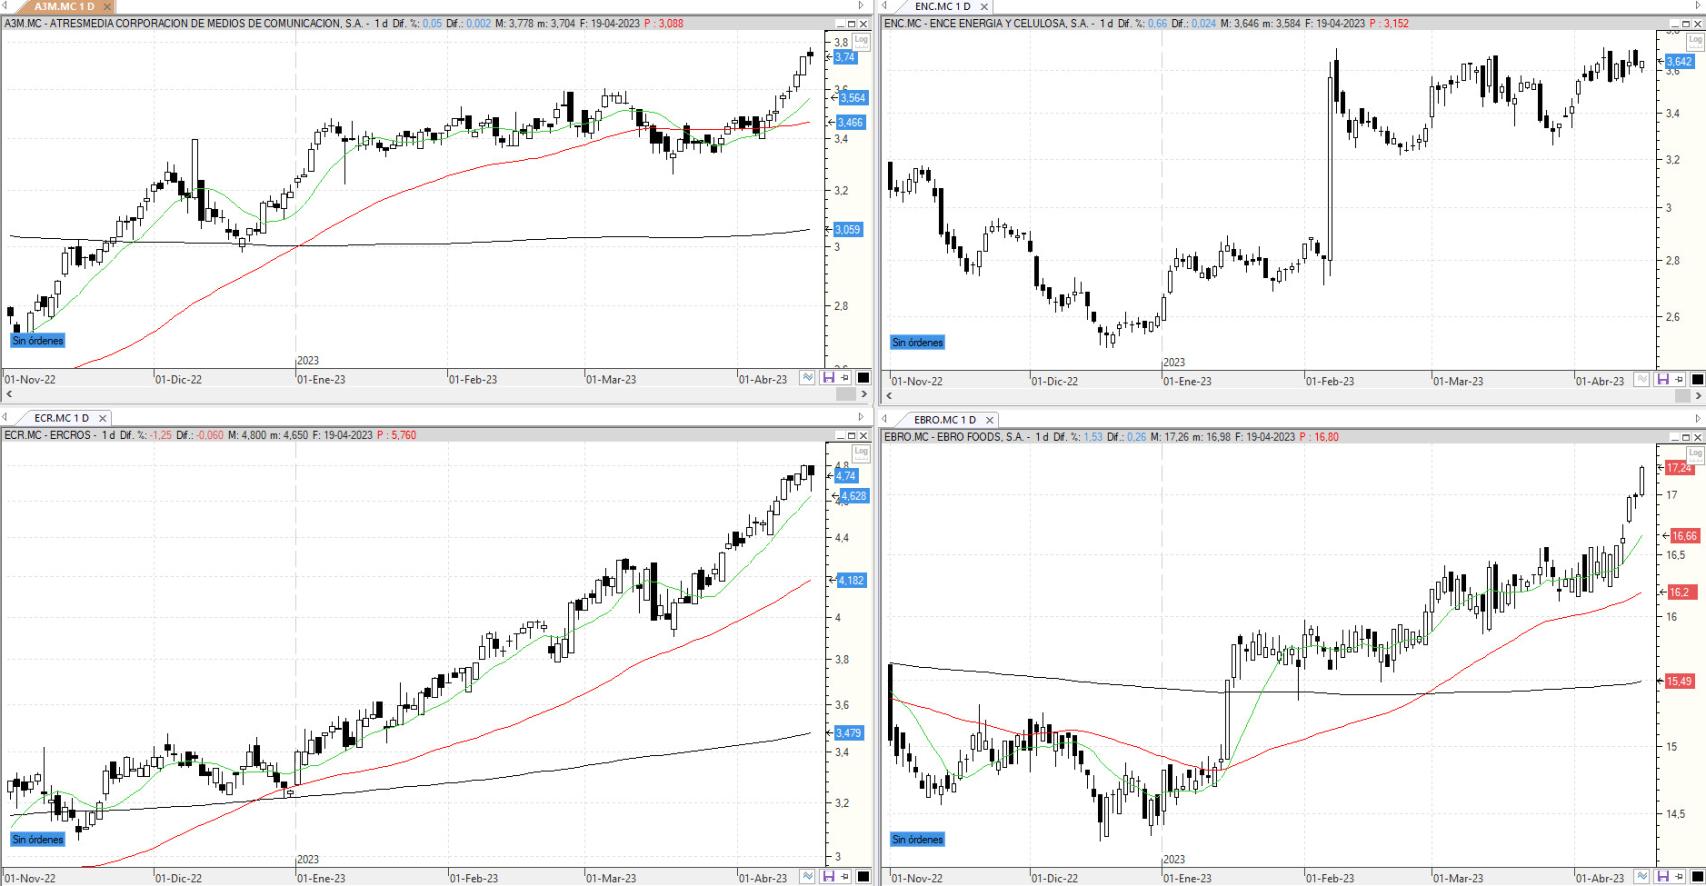Image resolution: width=1706 pixels, height=886 pixels.
Task: Click black color square on EBRO.MC chart
Action: (x=1697, y=877)
